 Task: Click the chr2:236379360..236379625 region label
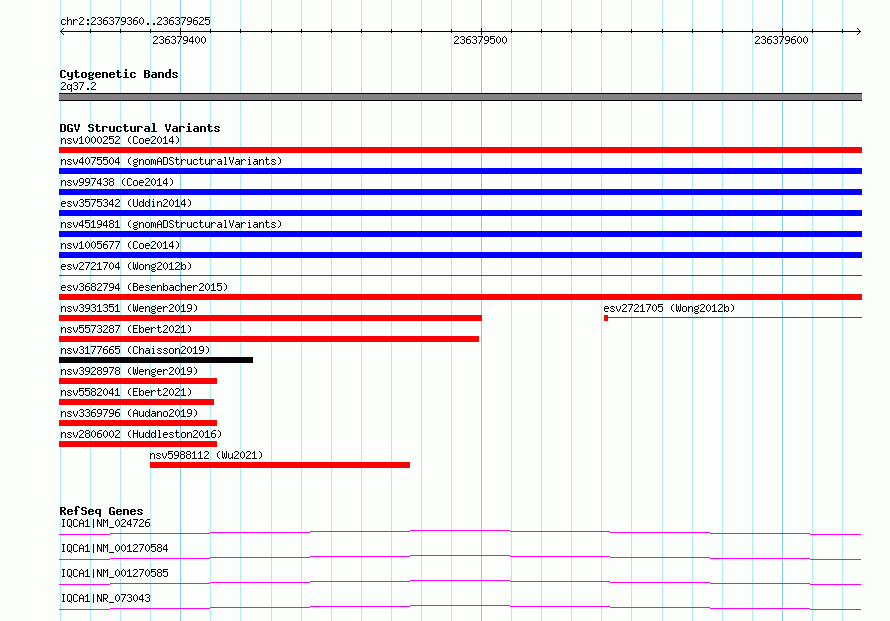pos(135,21)
